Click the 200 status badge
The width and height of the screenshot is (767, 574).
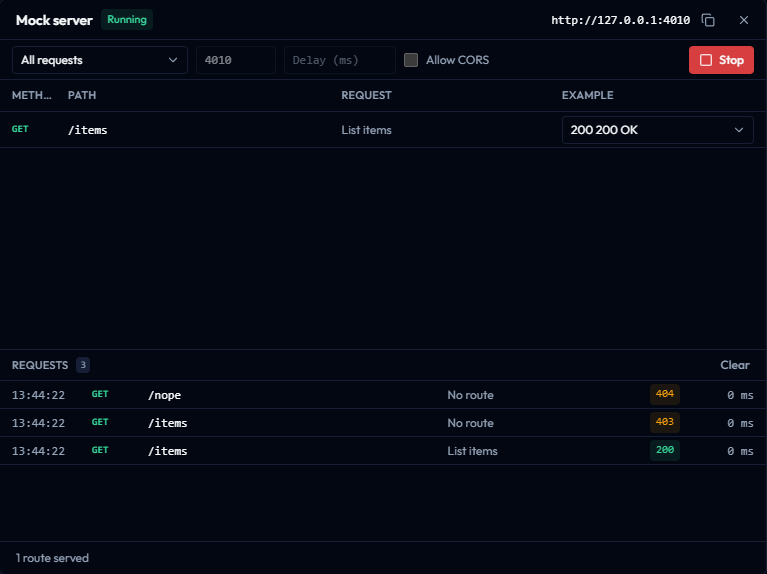665,450
